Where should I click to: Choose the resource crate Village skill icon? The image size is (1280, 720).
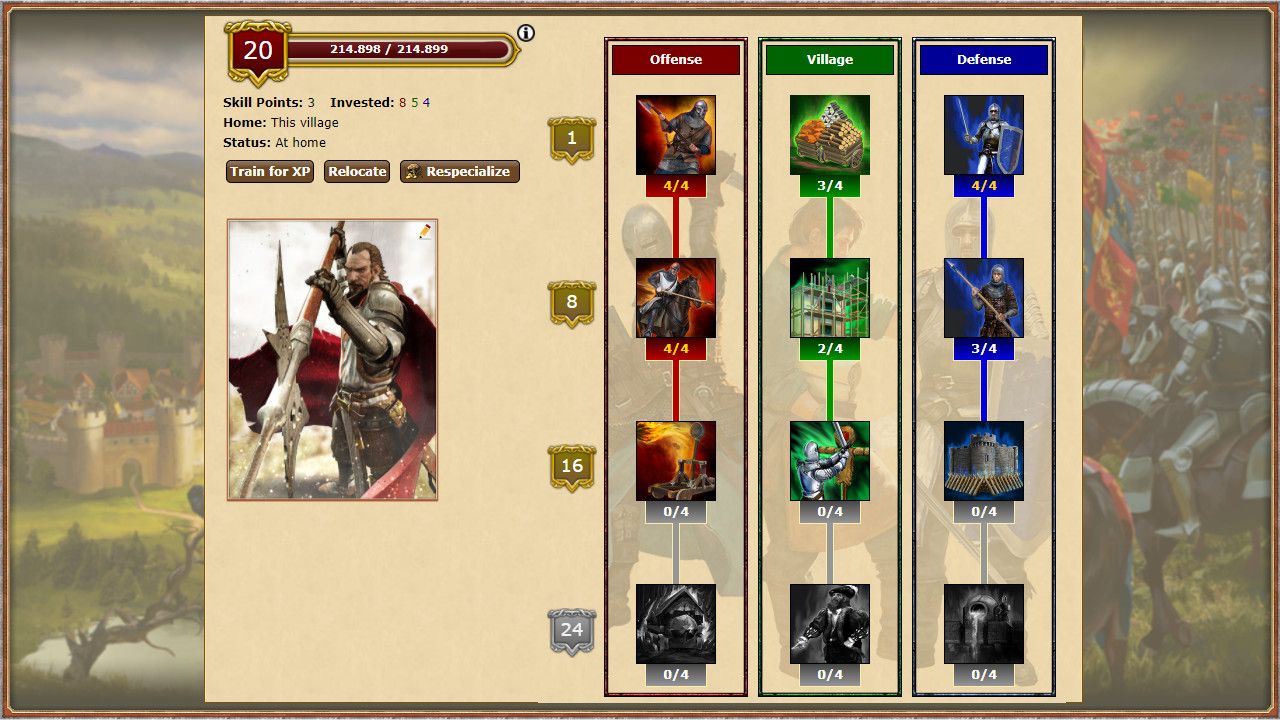point(830,135)
